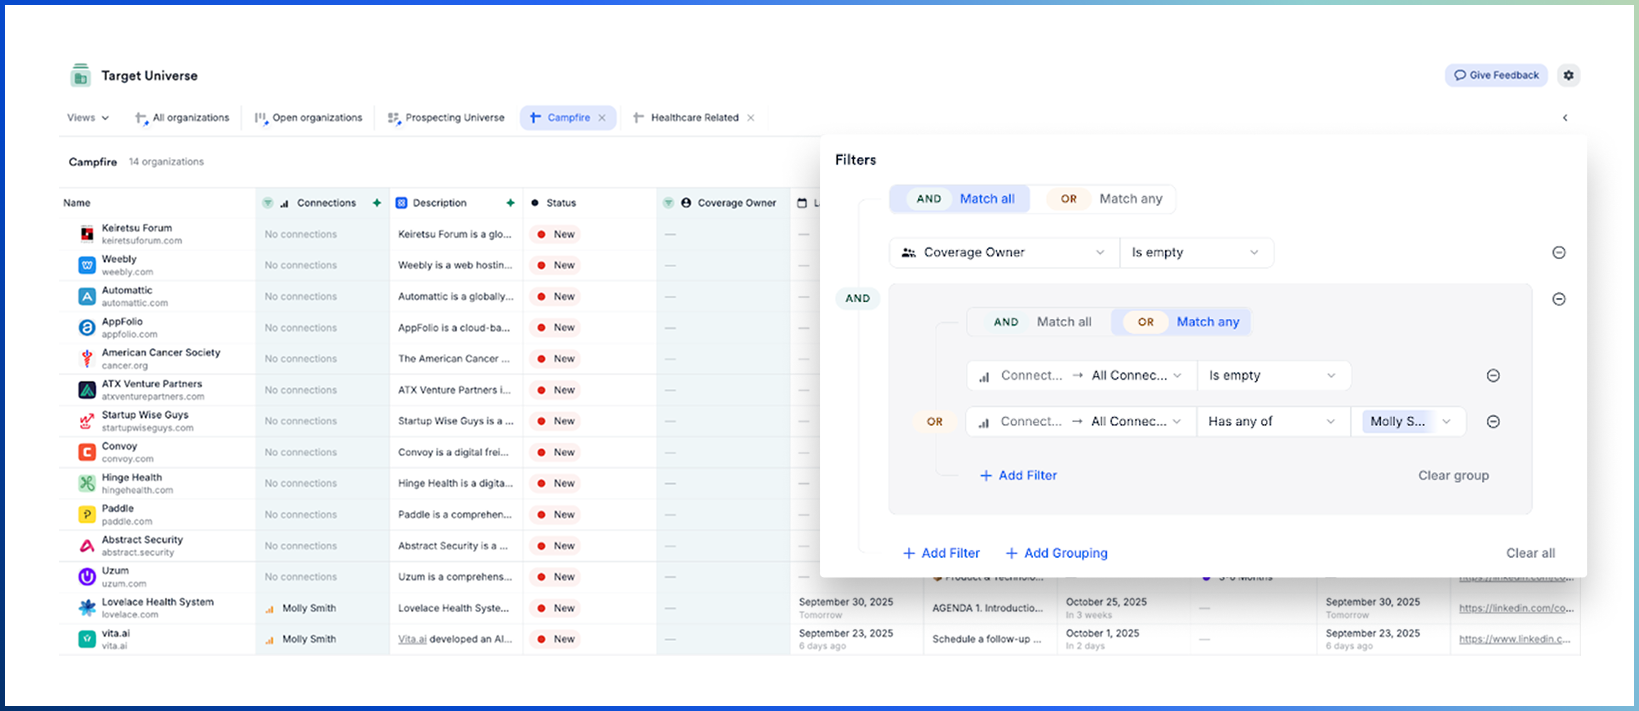Open the nested group's Is empty operator dropdown
Image resolution: width=1639 pixels, height=711 pixels.
pyautogui.click(x=1274, y=376)
